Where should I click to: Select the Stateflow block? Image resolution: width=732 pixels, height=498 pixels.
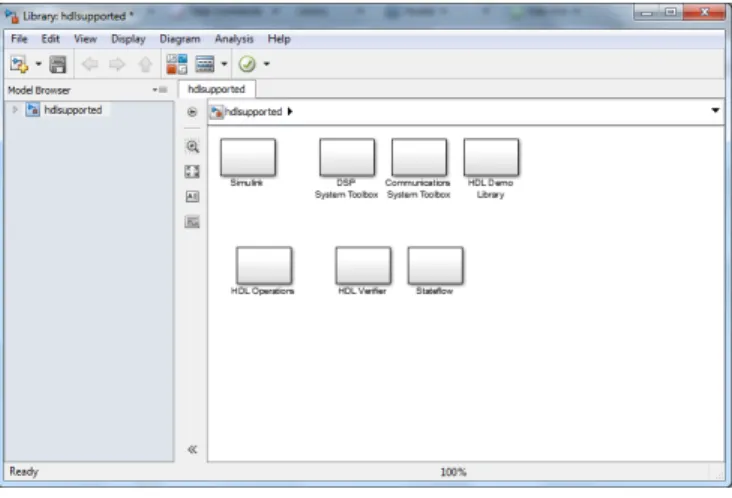pyautogui.click(x=436, y=265)
